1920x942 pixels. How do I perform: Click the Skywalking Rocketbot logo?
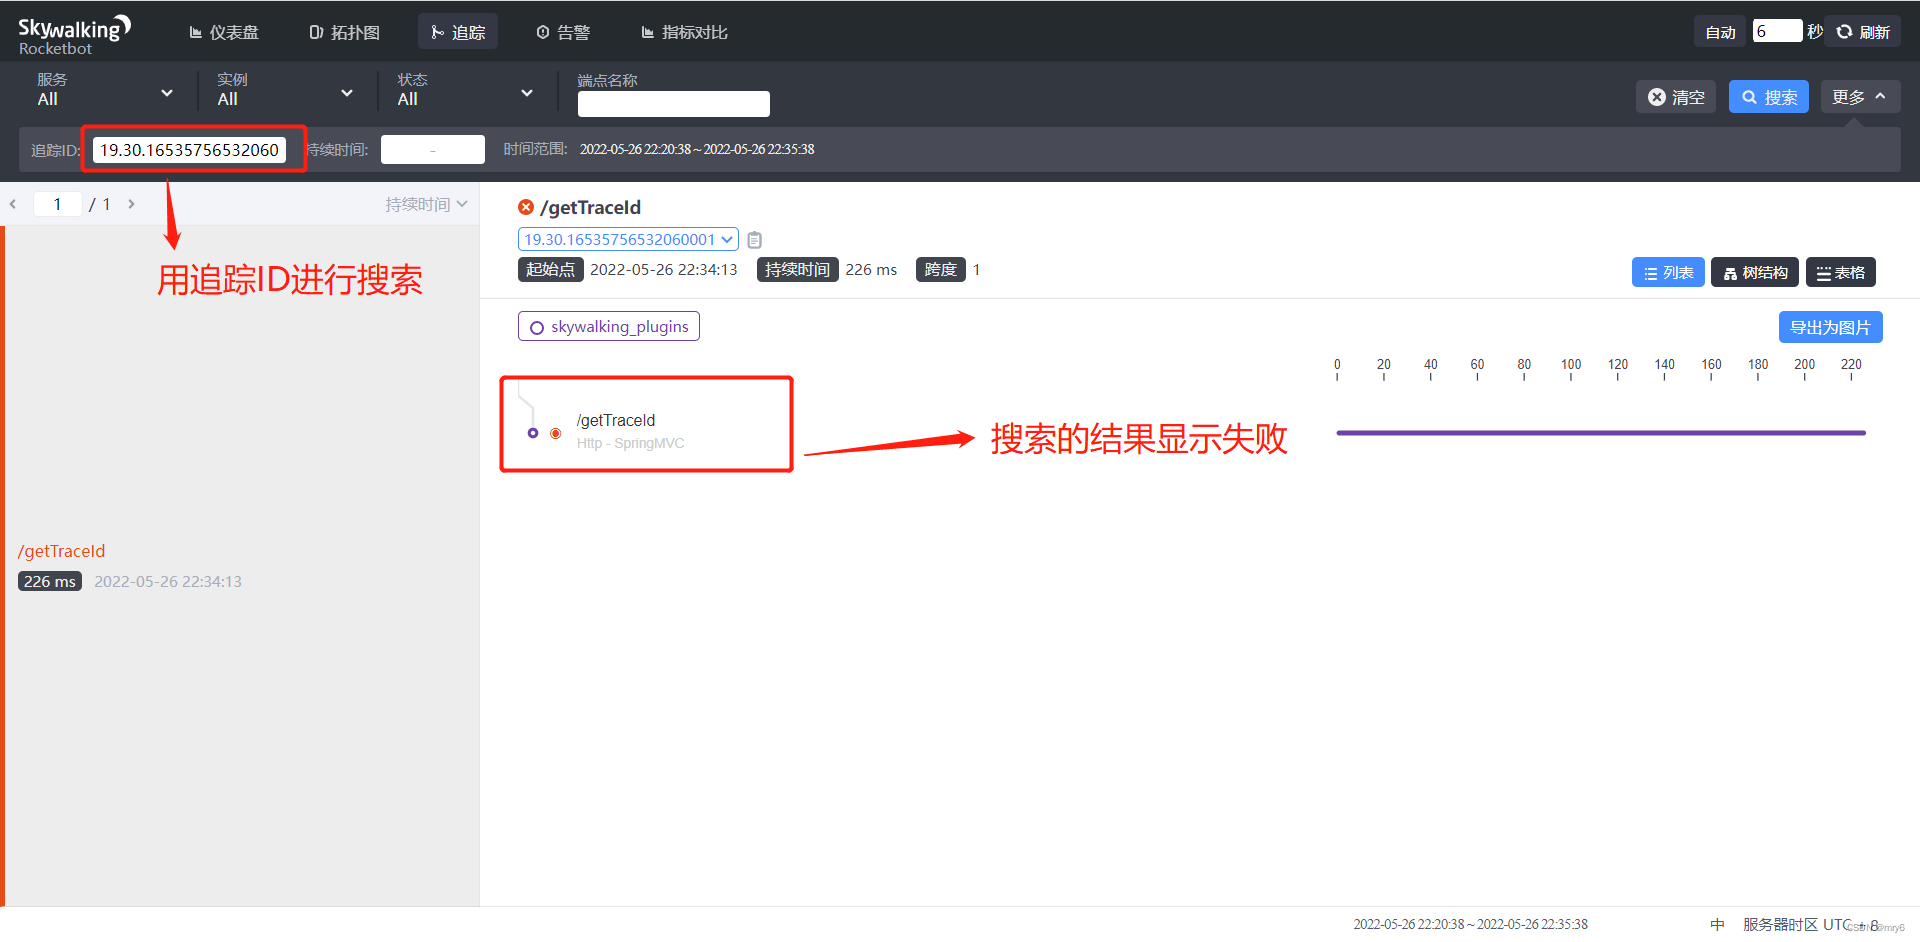click(74, 35)
